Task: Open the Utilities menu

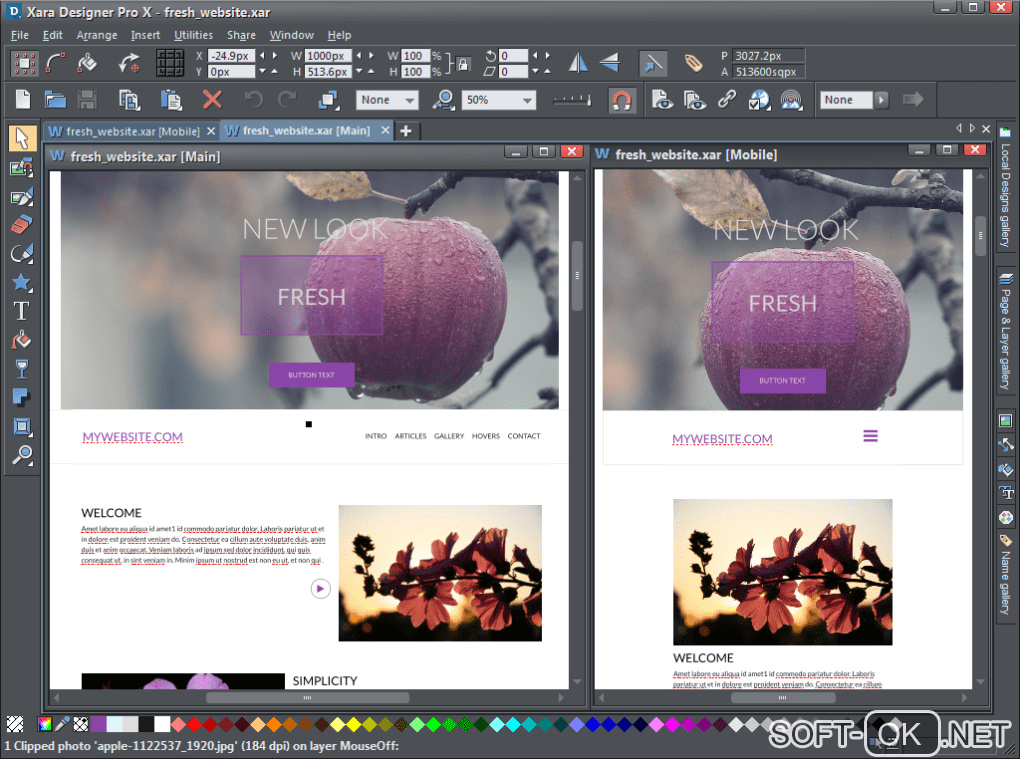Action: (x=193, y=35)
